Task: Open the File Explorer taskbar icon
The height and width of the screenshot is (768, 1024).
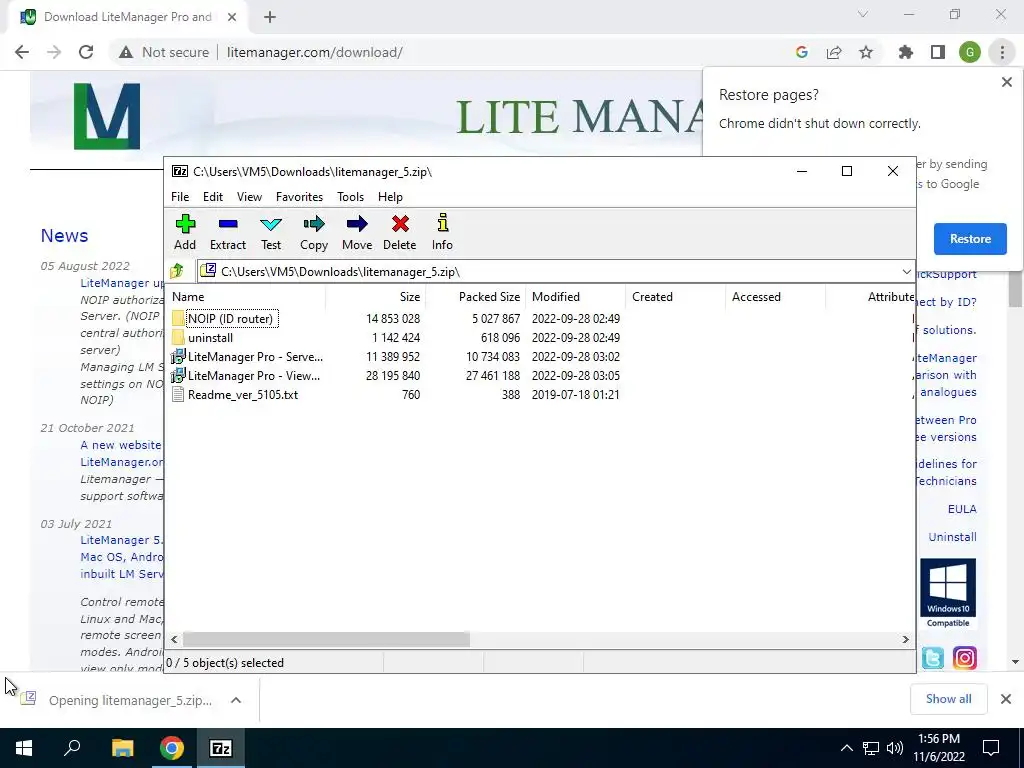Action: (122, 748)
